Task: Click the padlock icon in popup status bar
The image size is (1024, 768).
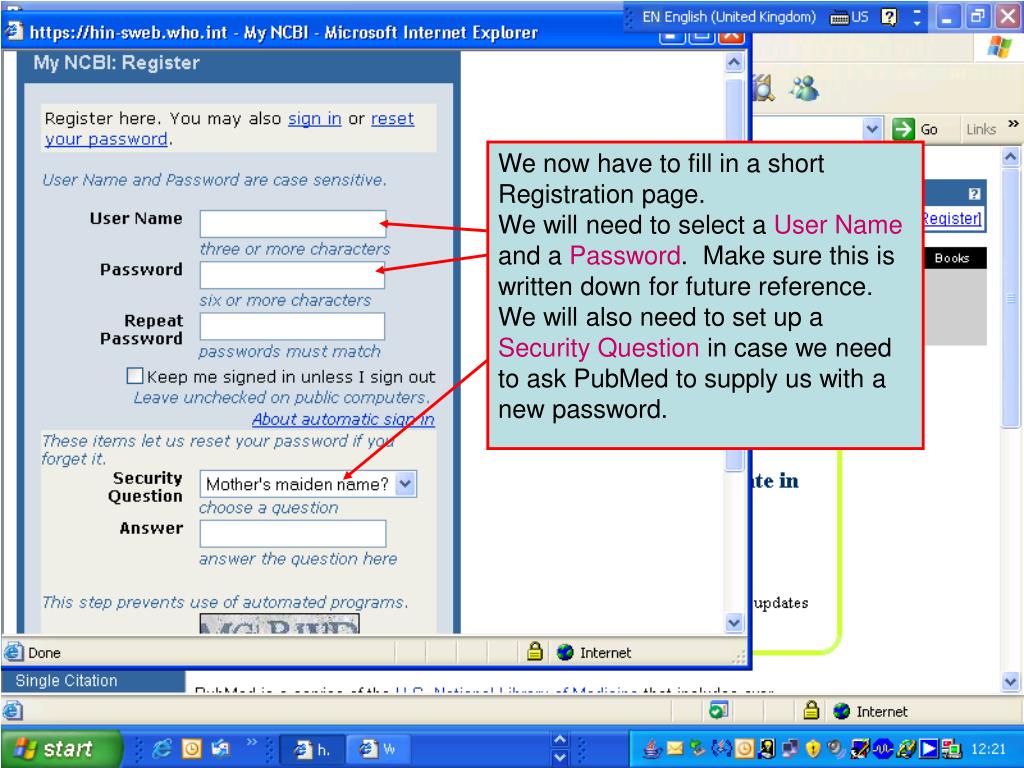Action: click(535, 651)
